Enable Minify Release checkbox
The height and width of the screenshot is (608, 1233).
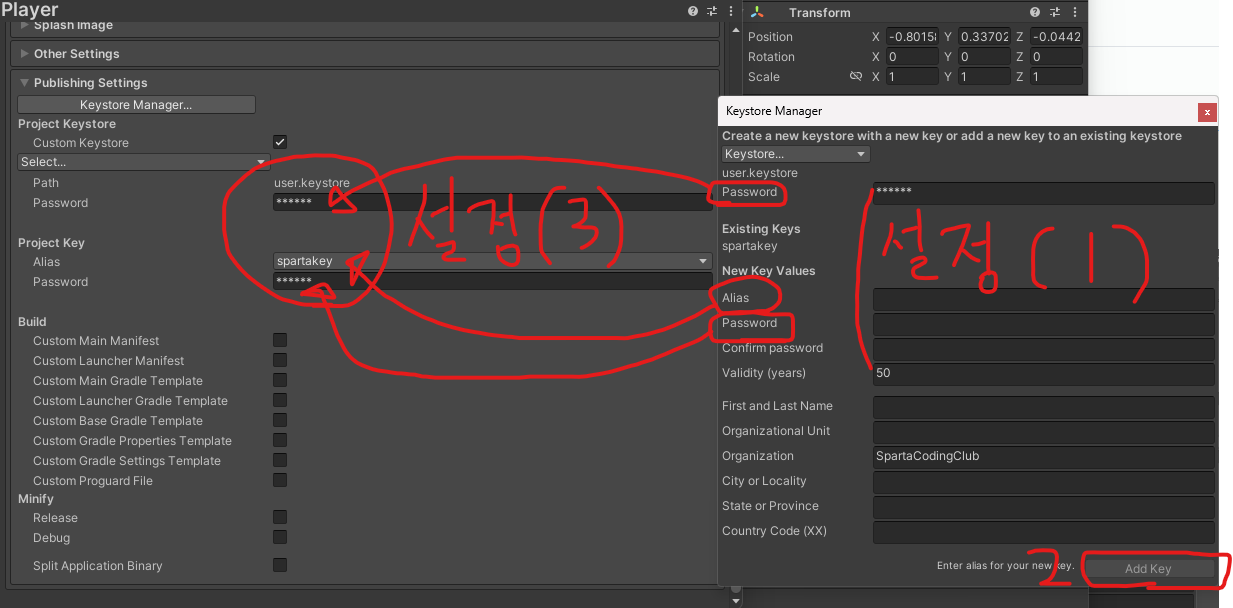pyautogui.click(x=280, y=518)
